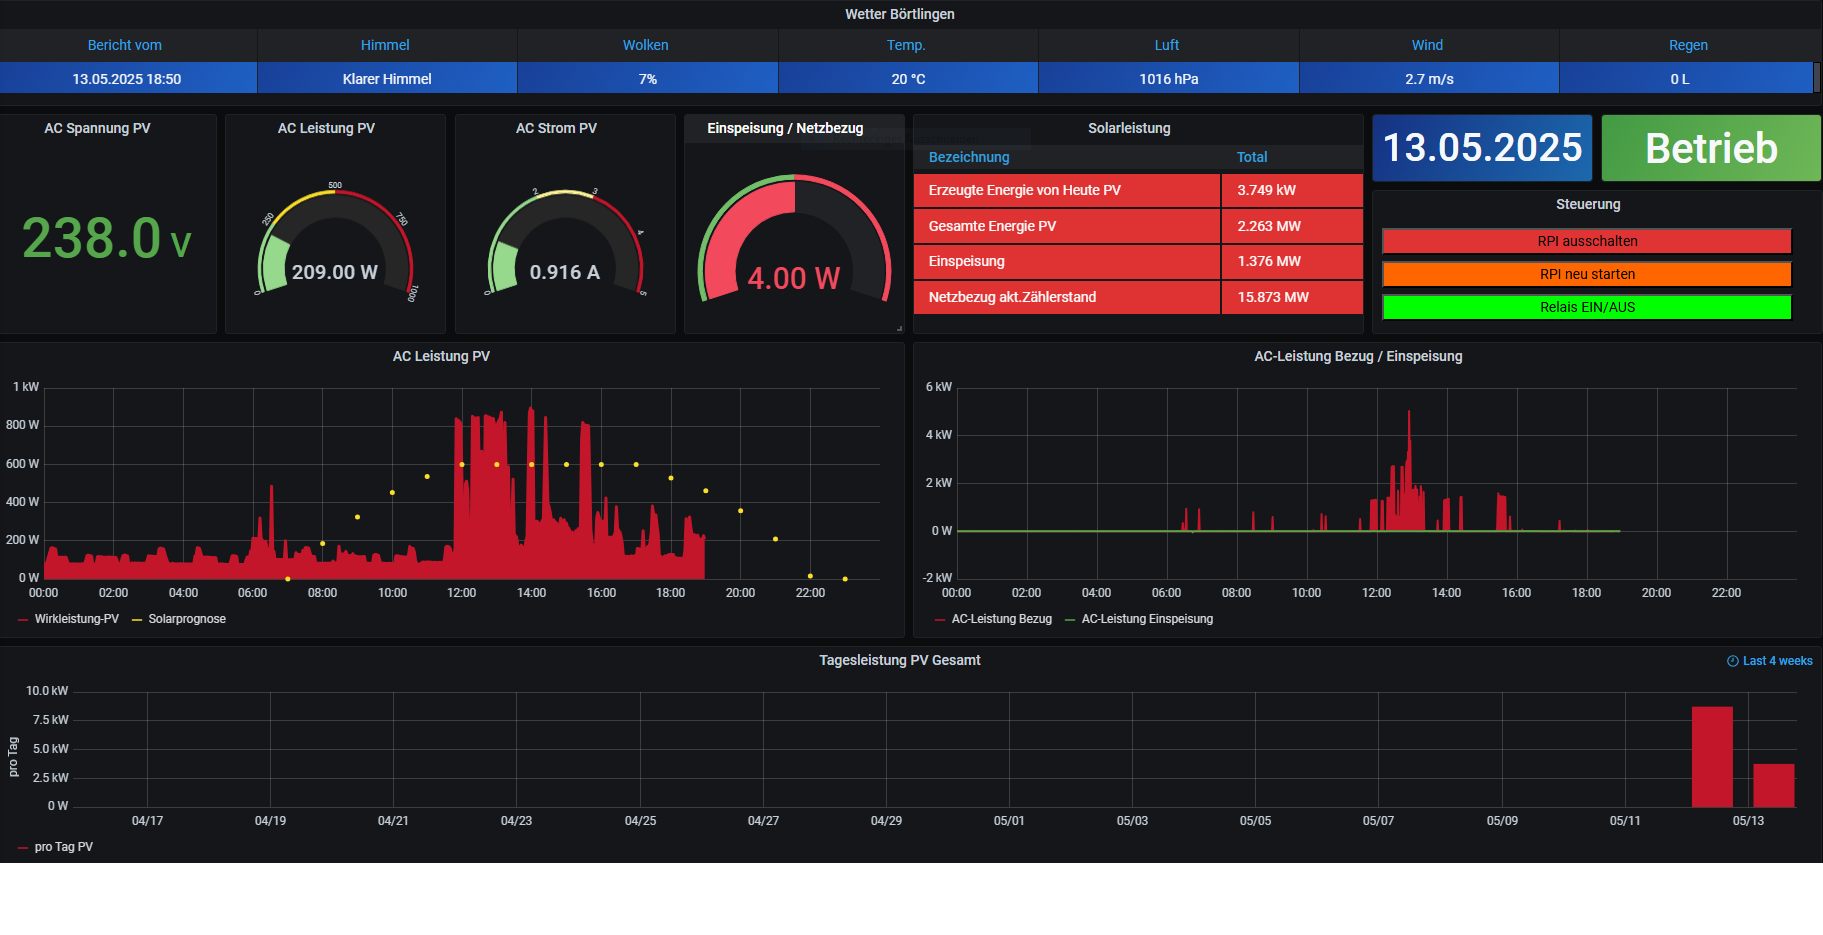Toggle the Solarprognose series label in legend
Viewport: 1823px width, 935px height.
click(187, 619)
